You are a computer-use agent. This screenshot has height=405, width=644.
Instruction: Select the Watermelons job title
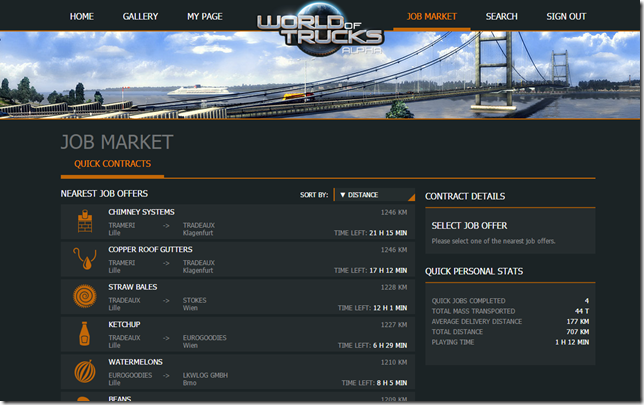(135, 362)
